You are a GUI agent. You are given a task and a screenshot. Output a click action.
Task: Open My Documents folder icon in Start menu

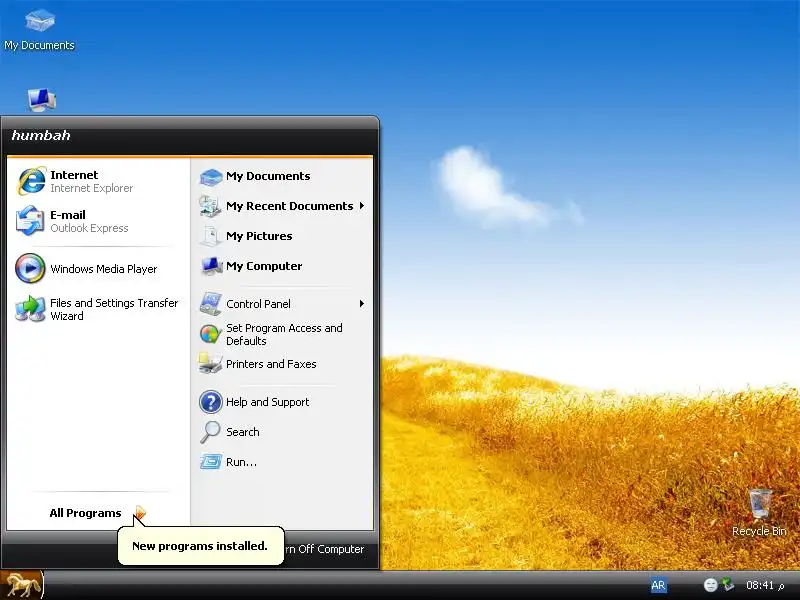(210, 177)
